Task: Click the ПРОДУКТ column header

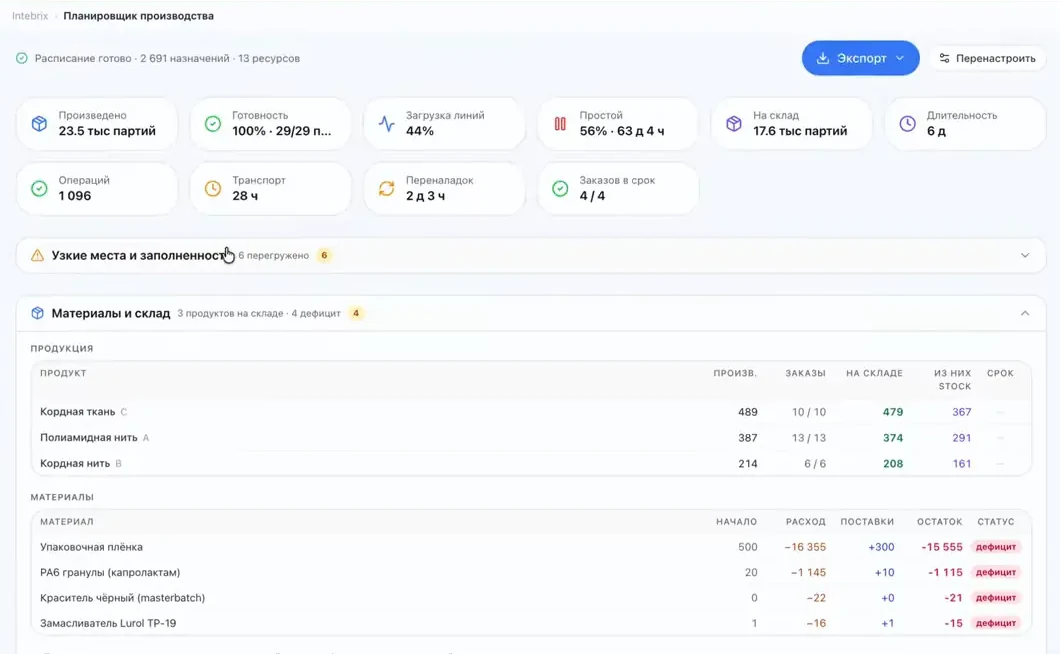Action: point(63,373)
